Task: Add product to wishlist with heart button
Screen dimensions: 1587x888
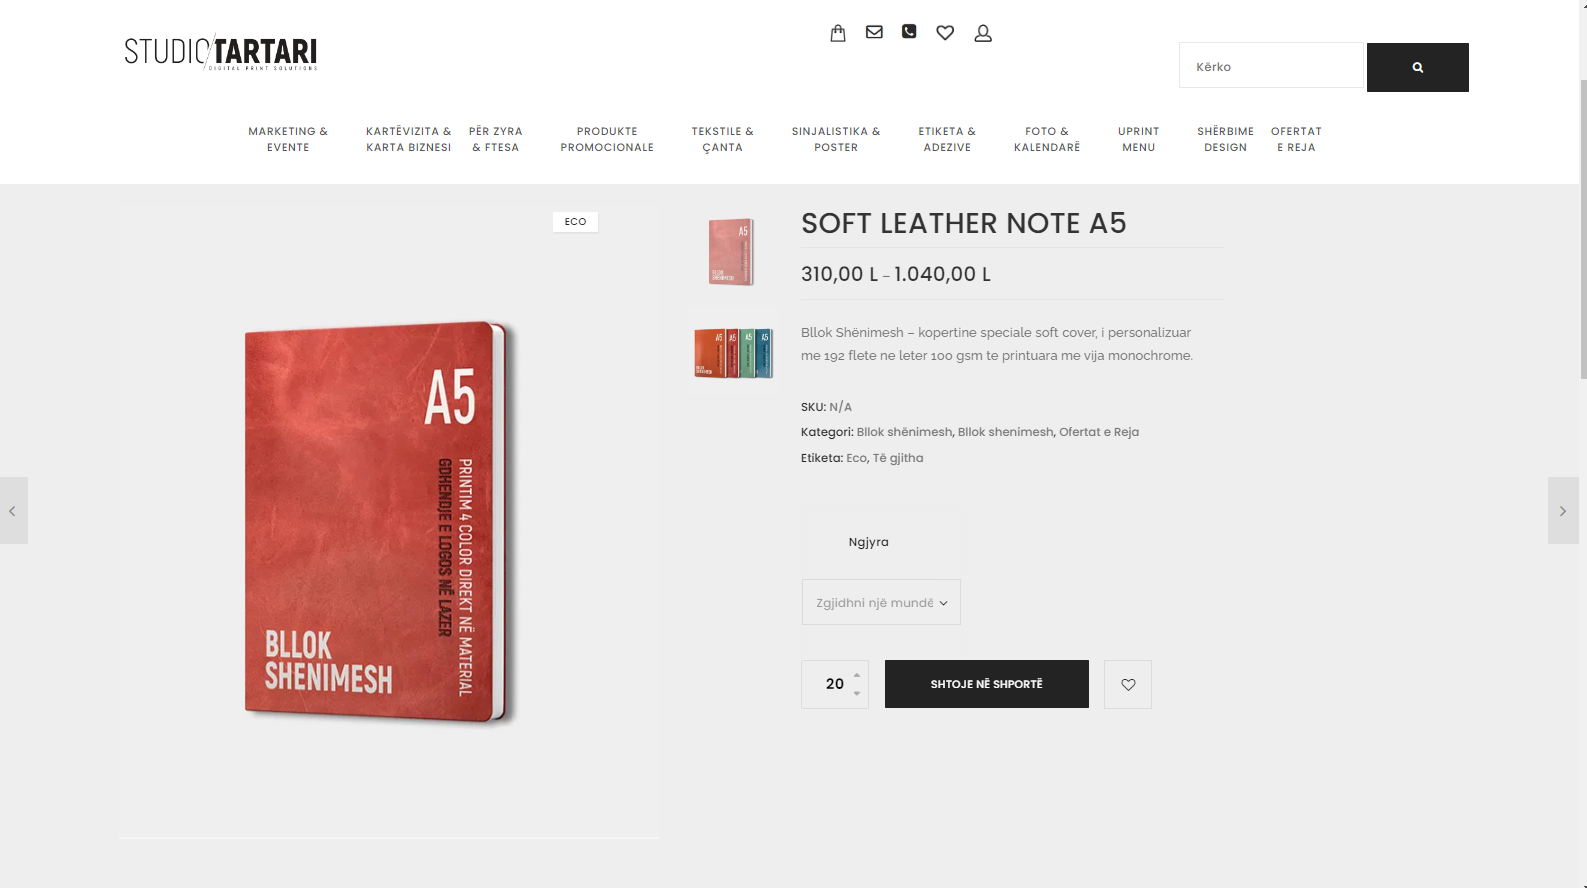Action: pyautogui.click(x=1128, y=685)
